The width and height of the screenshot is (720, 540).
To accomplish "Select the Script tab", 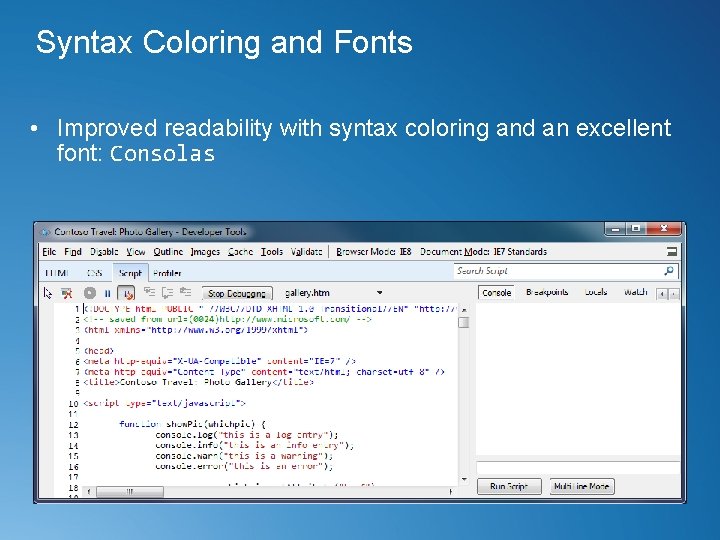I will pos(130,273).
